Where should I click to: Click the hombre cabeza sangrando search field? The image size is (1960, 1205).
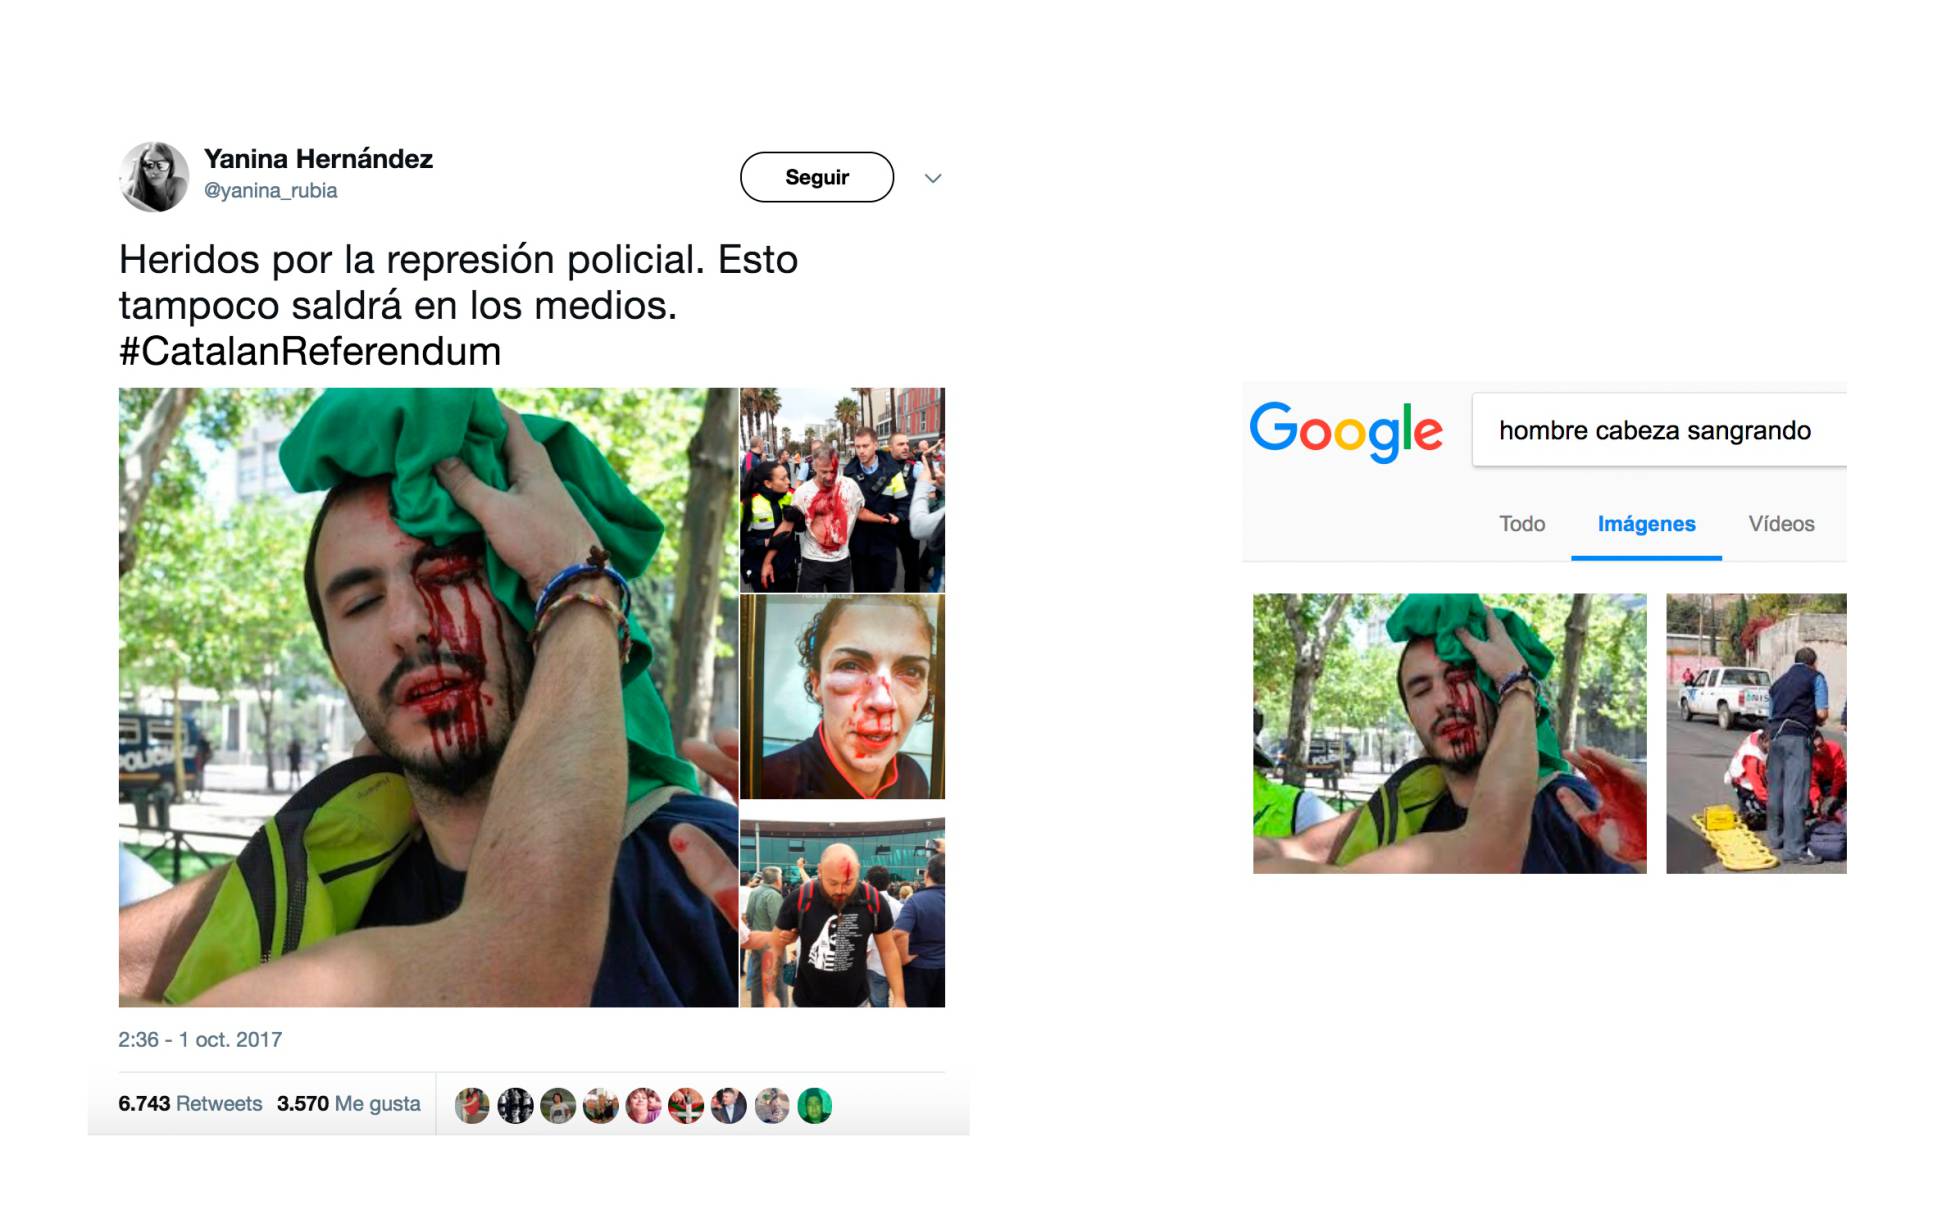[1660, 430]
